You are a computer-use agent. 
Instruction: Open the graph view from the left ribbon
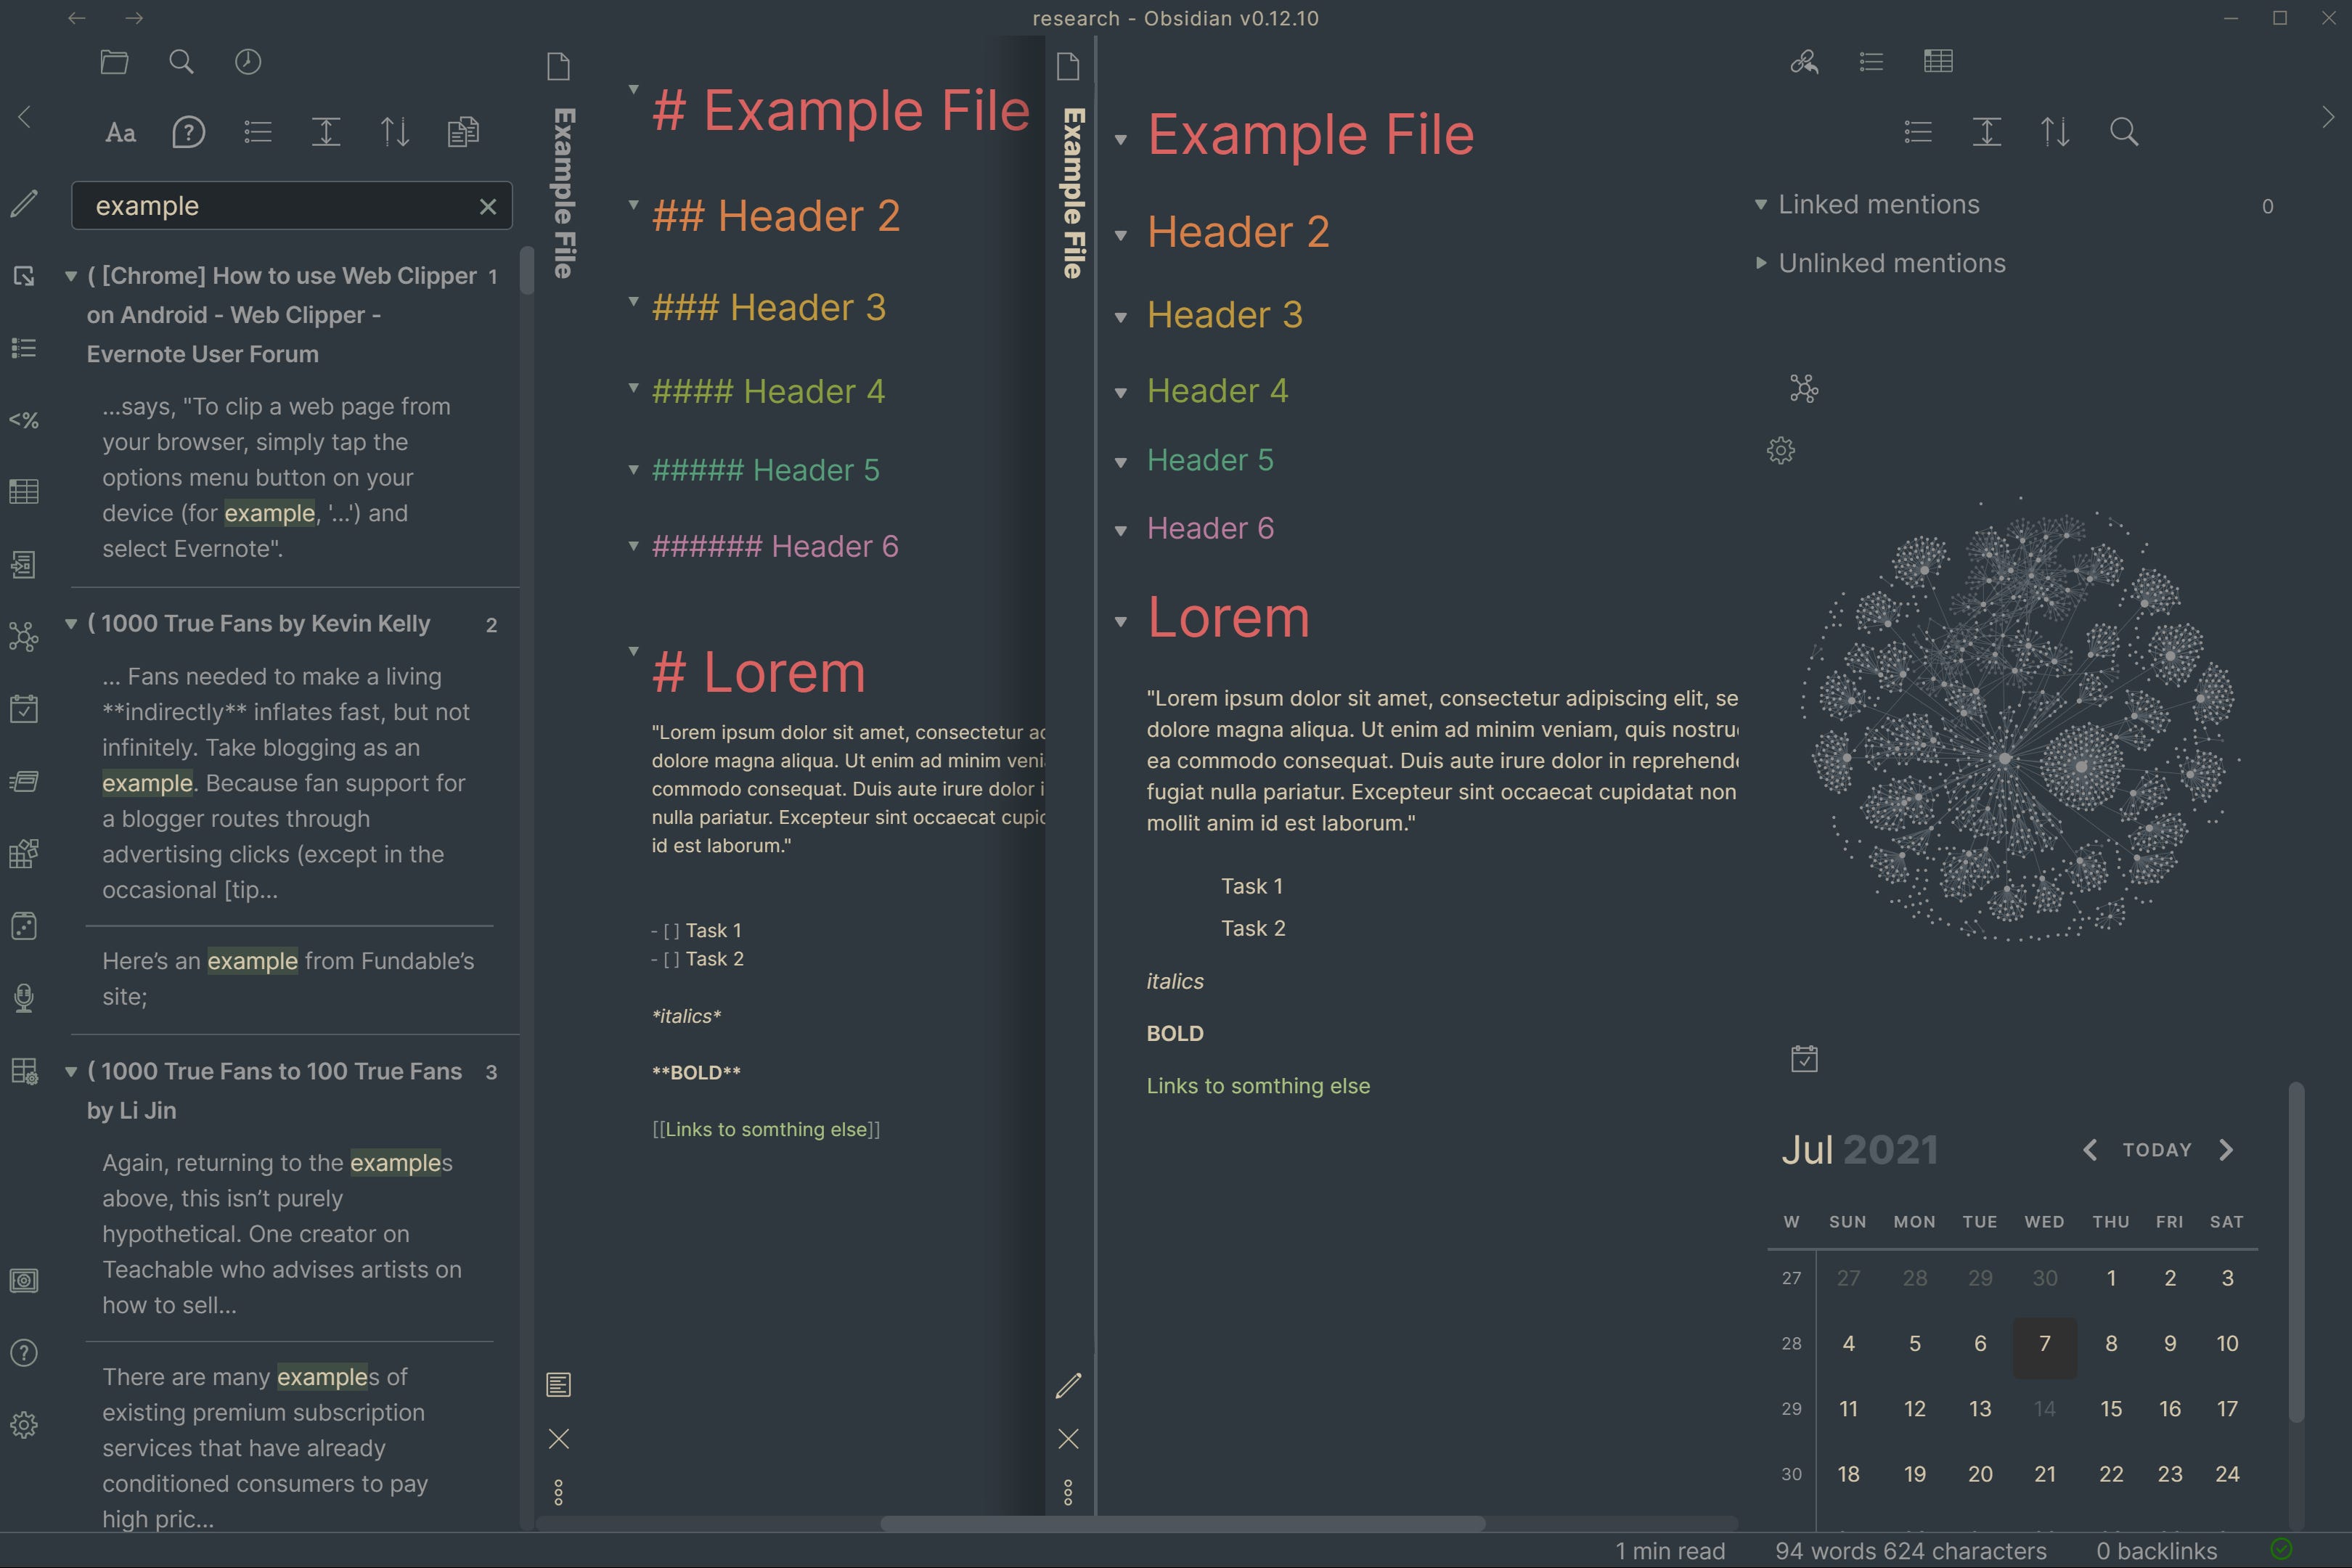(24, 636)
